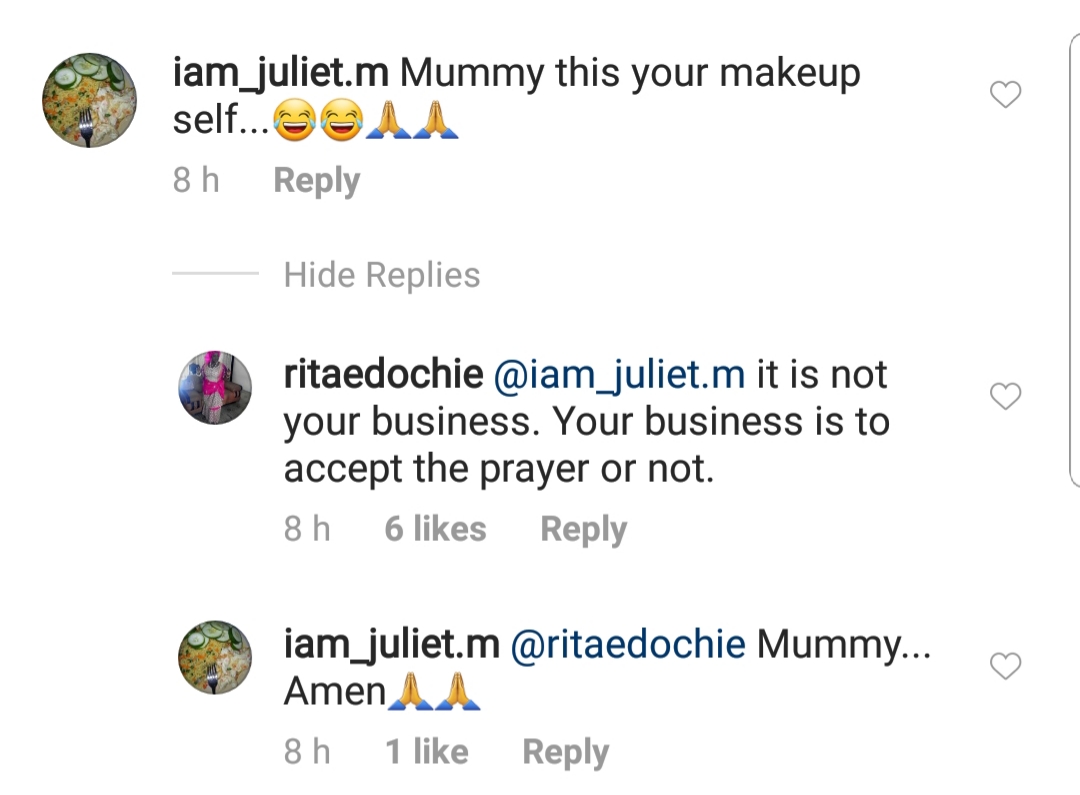Screen dimensions: 1080x795
Task: Tap the 8 h timestamp beside 6 likes
Action: [307, 529]
